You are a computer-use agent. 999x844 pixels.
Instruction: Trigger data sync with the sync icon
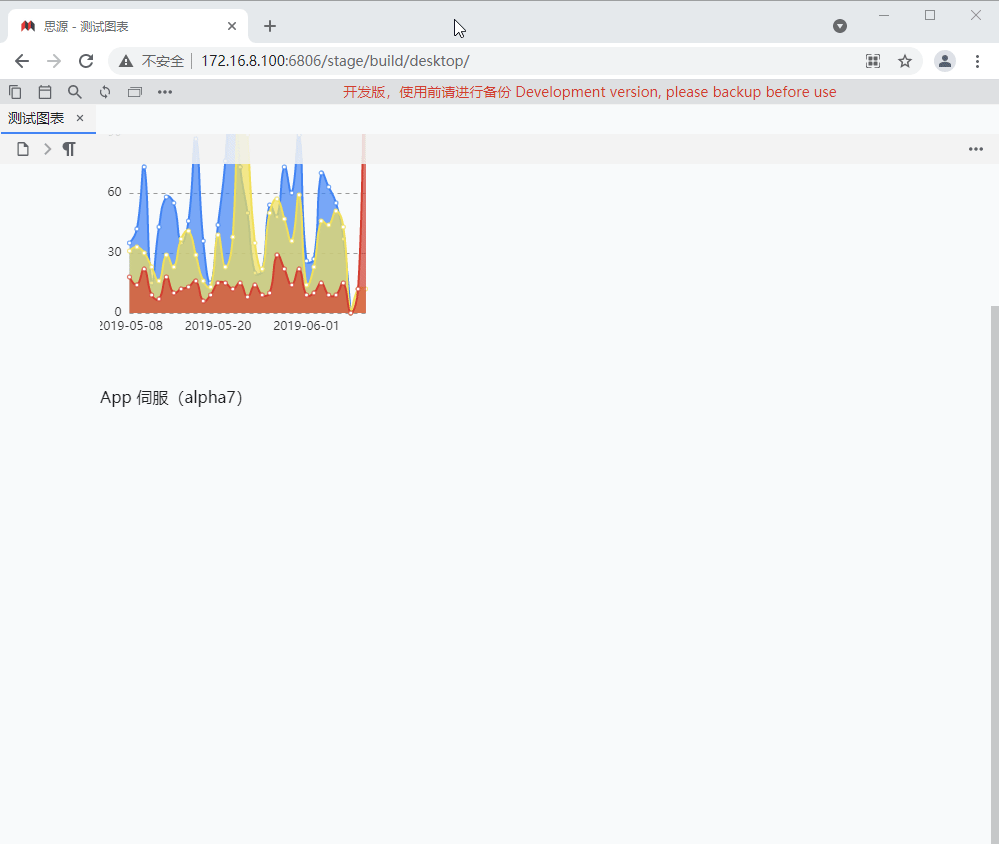click(x=105, y=91)
